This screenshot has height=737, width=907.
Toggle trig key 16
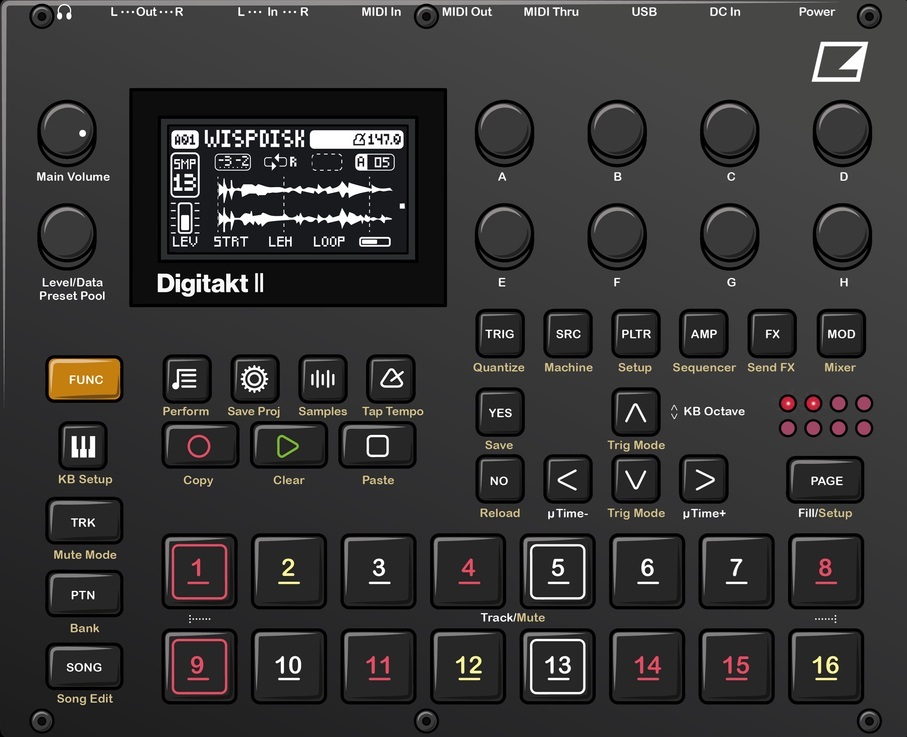click(x=825, y=666)
